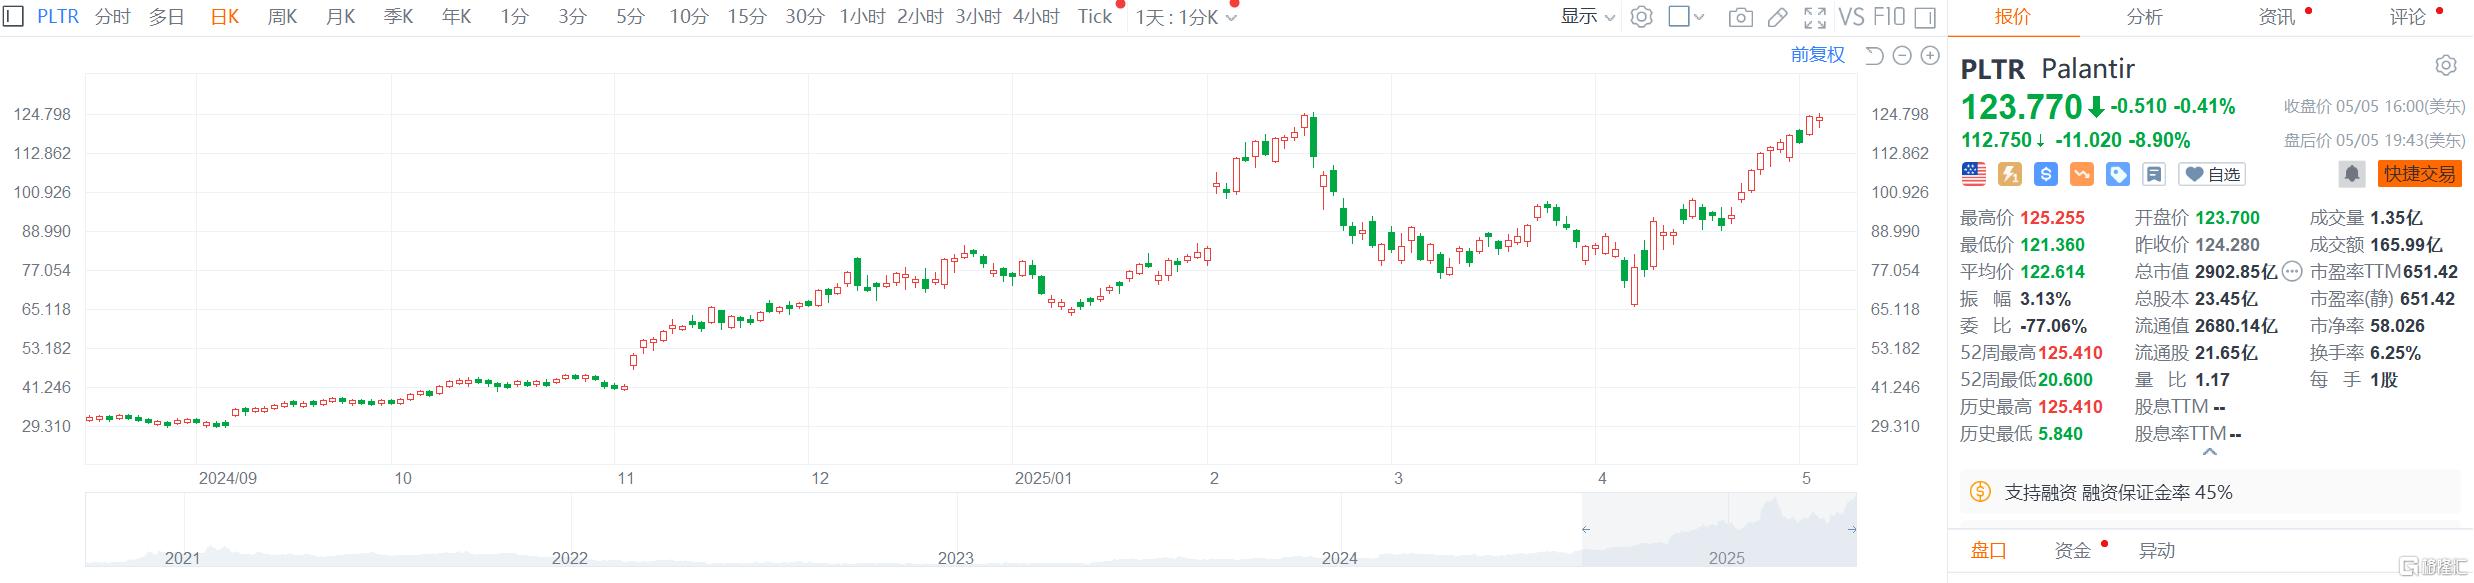Viewport: 2474px width, 583px height.
Task: Select the pencil drawing tool
Action: tap(1777, 17)
